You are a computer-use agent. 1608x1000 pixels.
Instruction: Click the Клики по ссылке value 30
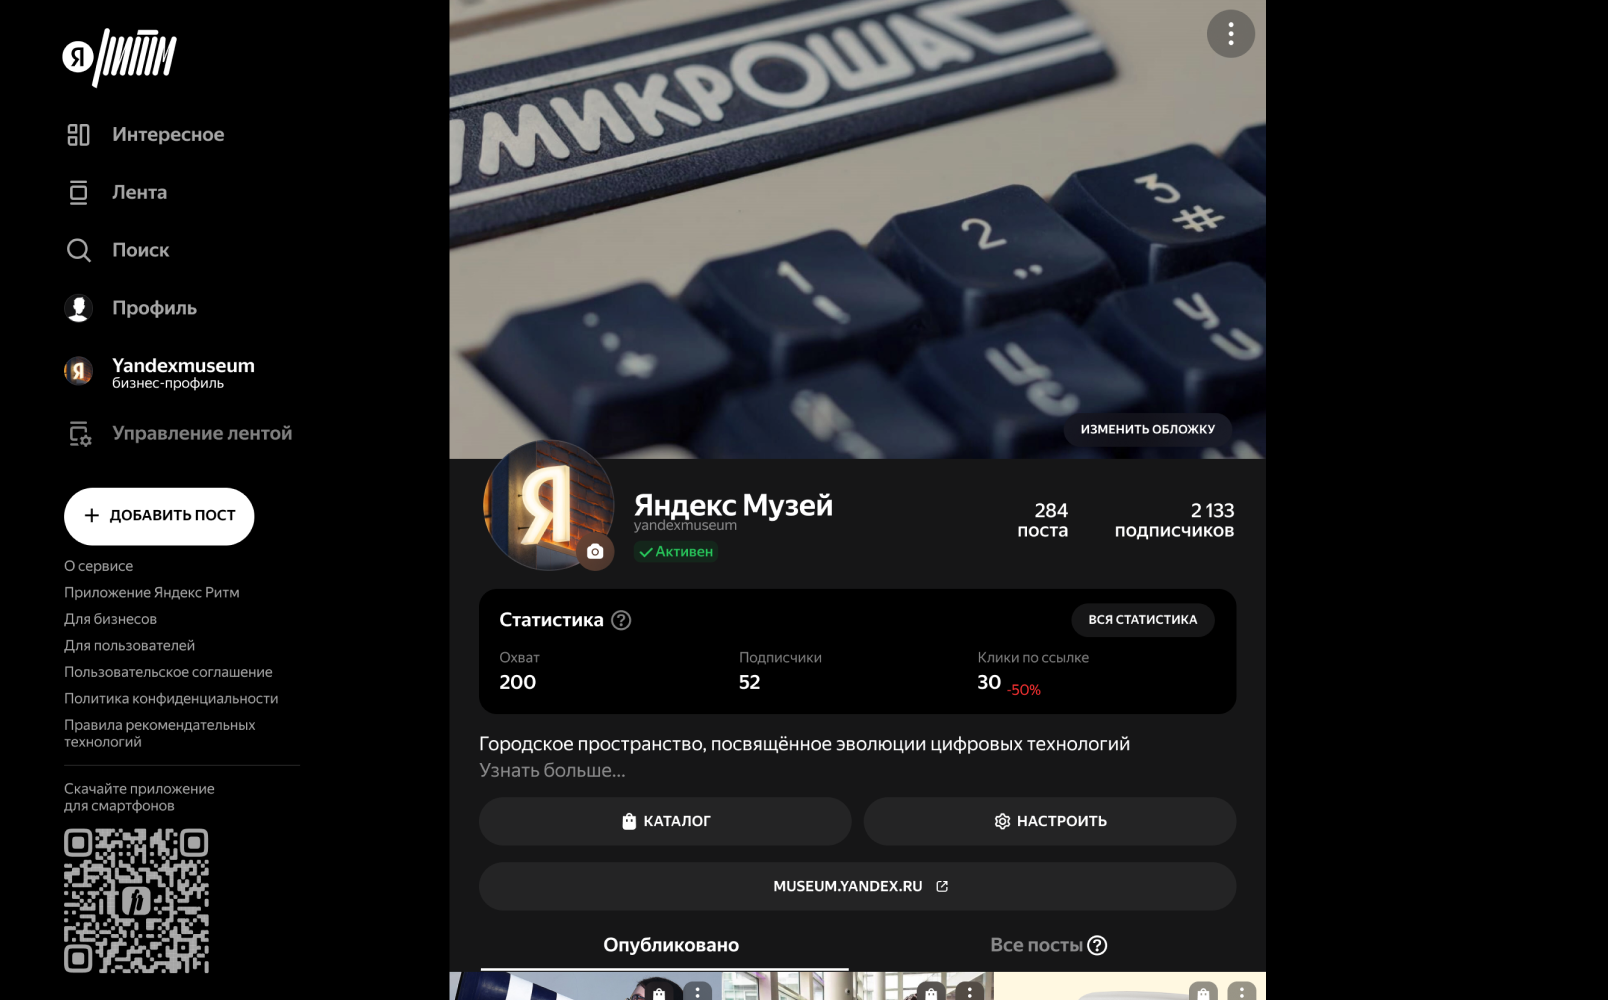(989, 682)
